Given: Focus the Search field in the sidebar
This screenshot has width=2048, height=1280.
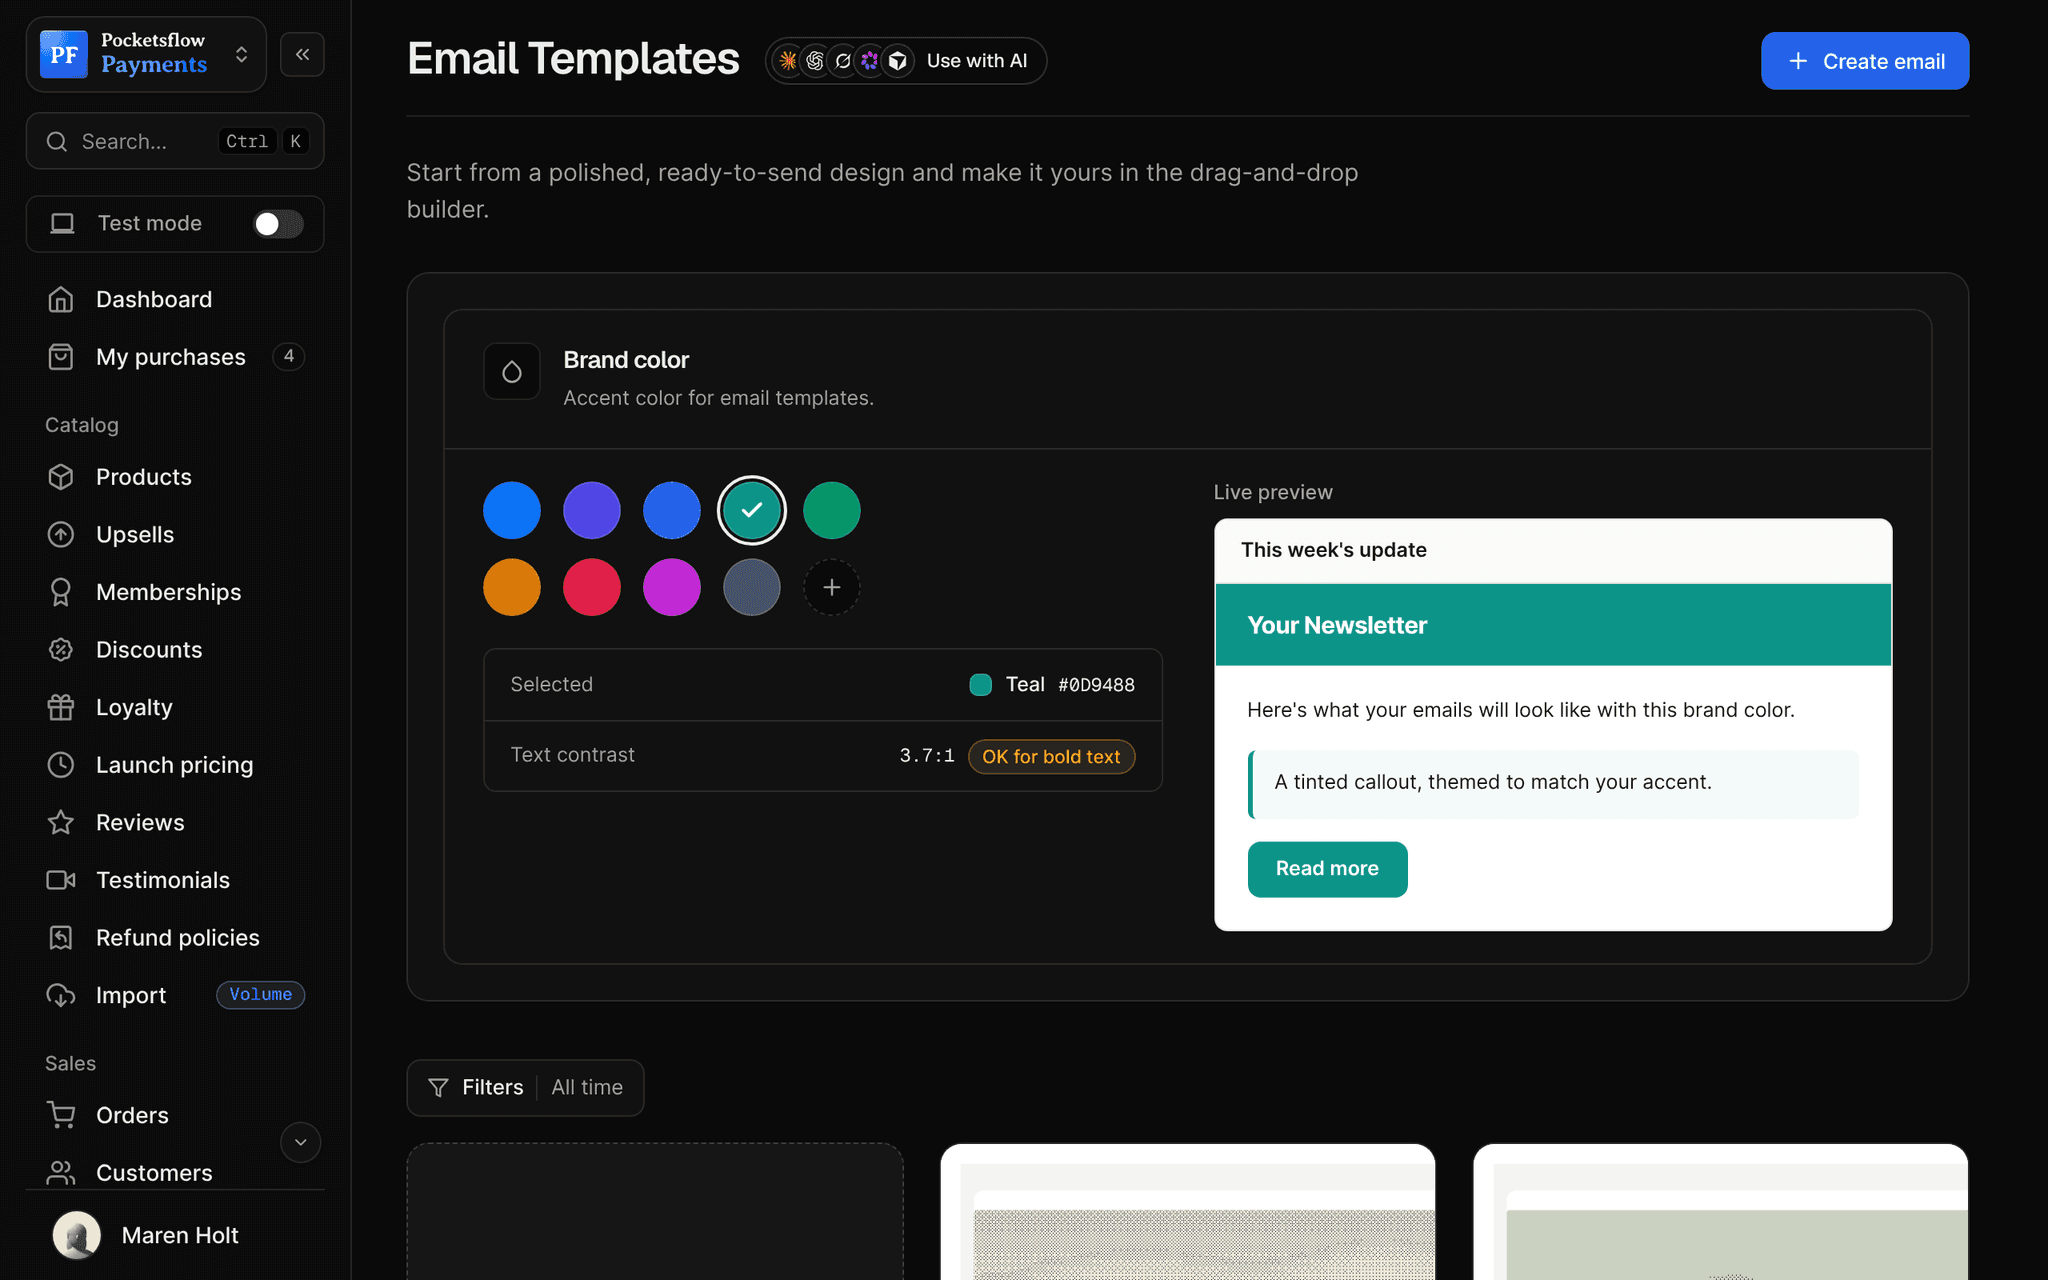Looking at the screenshot, I should (x=175, y=141).
